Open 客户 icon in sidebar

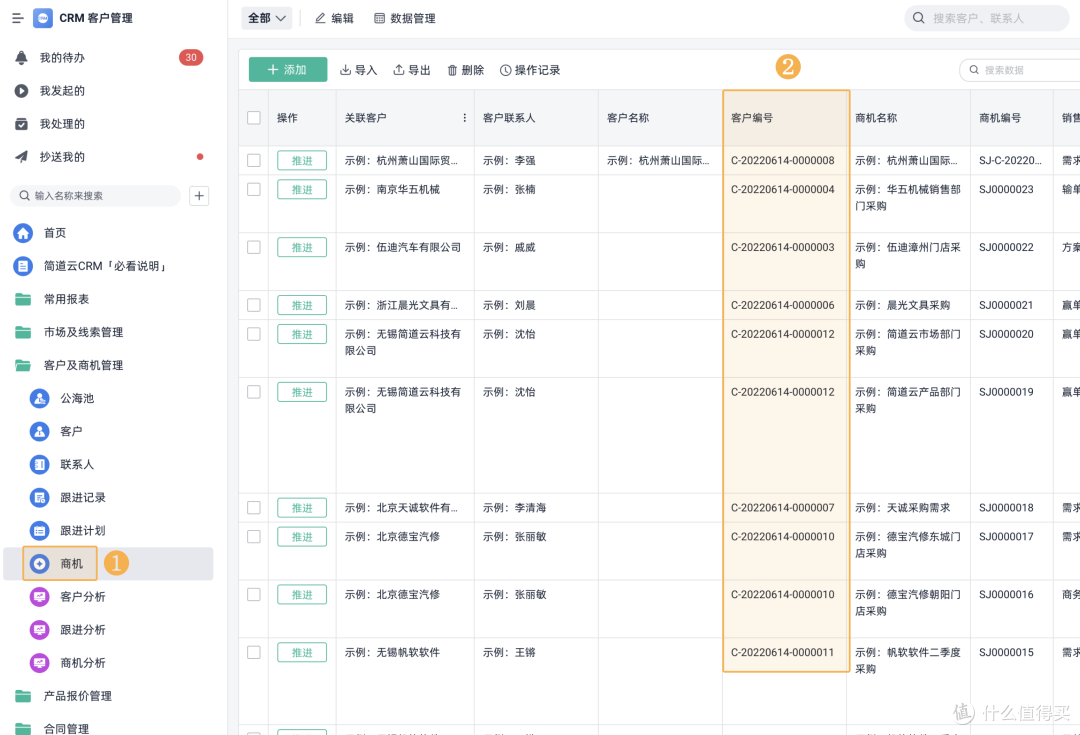pos(39,431)
